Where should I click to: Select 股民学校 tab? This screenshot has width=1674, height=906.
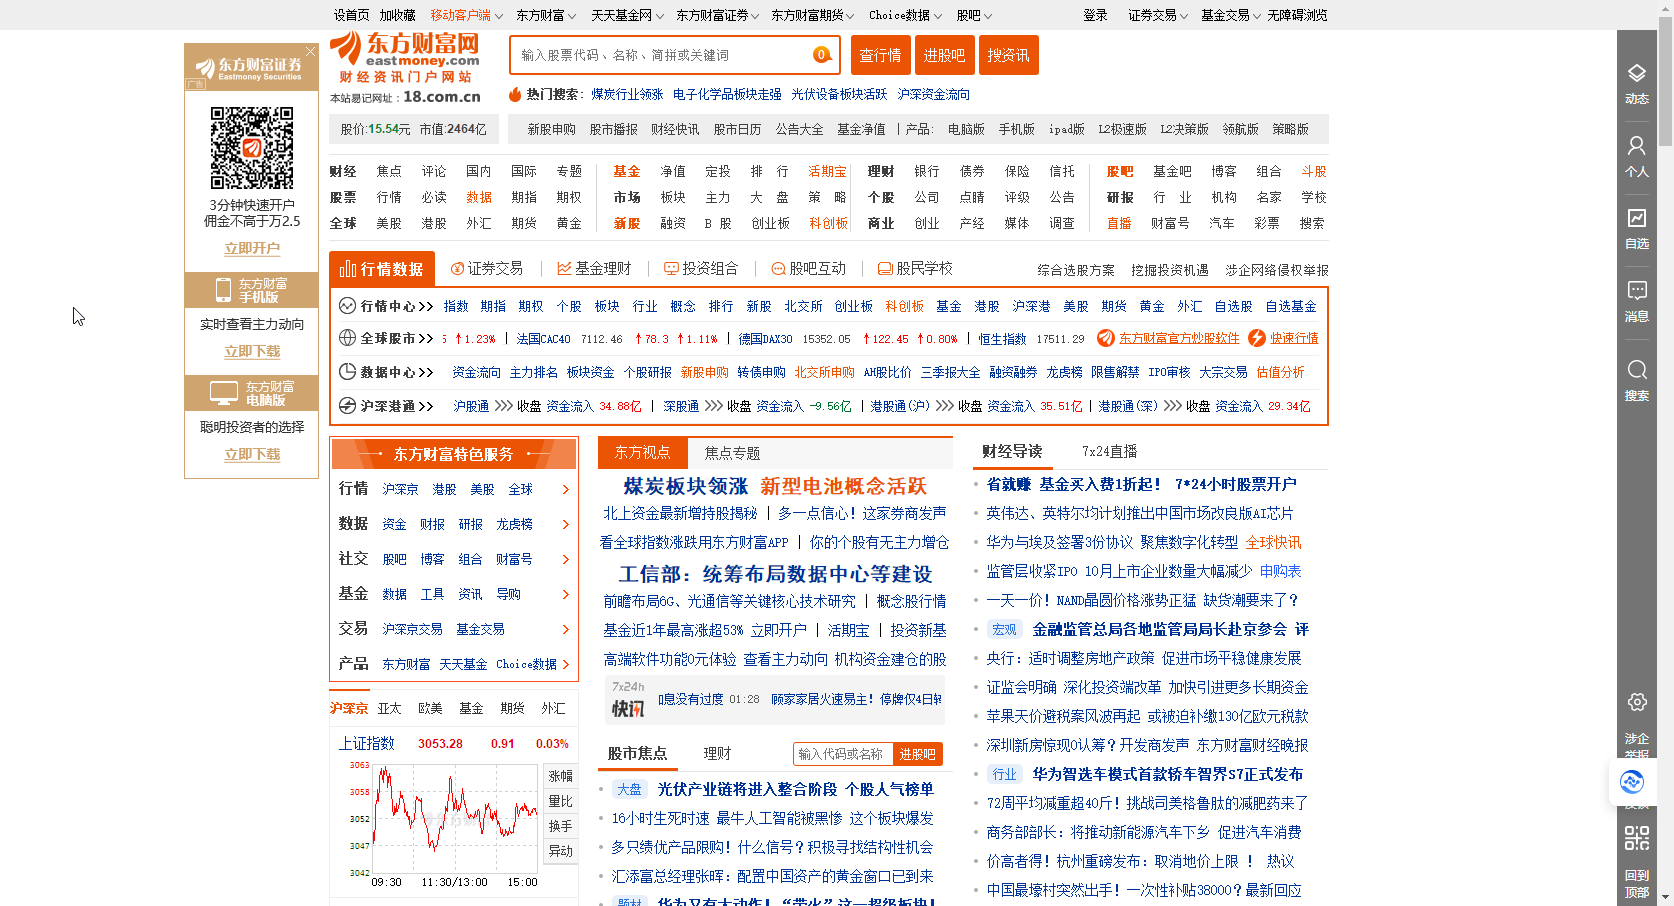[915, 268]
